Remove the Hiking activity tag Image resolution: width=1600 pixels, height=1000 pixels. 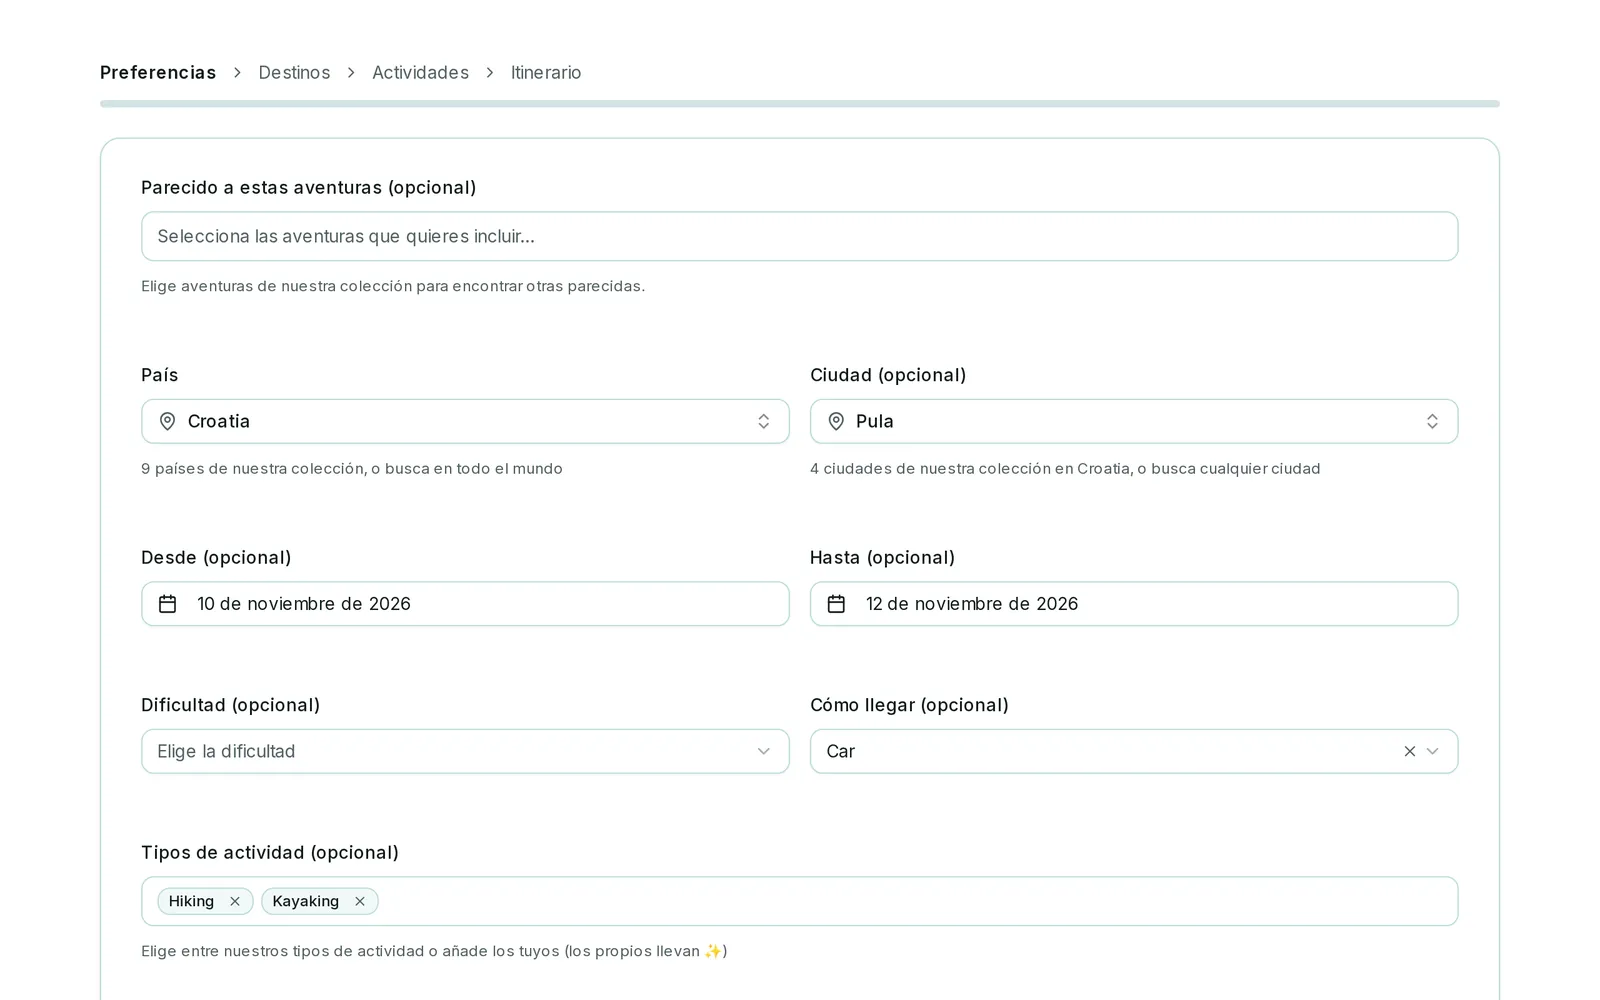[235, 901]
